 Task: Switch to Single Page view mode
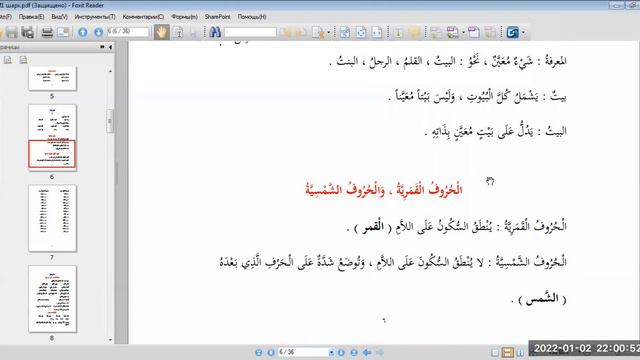(495, 352)
